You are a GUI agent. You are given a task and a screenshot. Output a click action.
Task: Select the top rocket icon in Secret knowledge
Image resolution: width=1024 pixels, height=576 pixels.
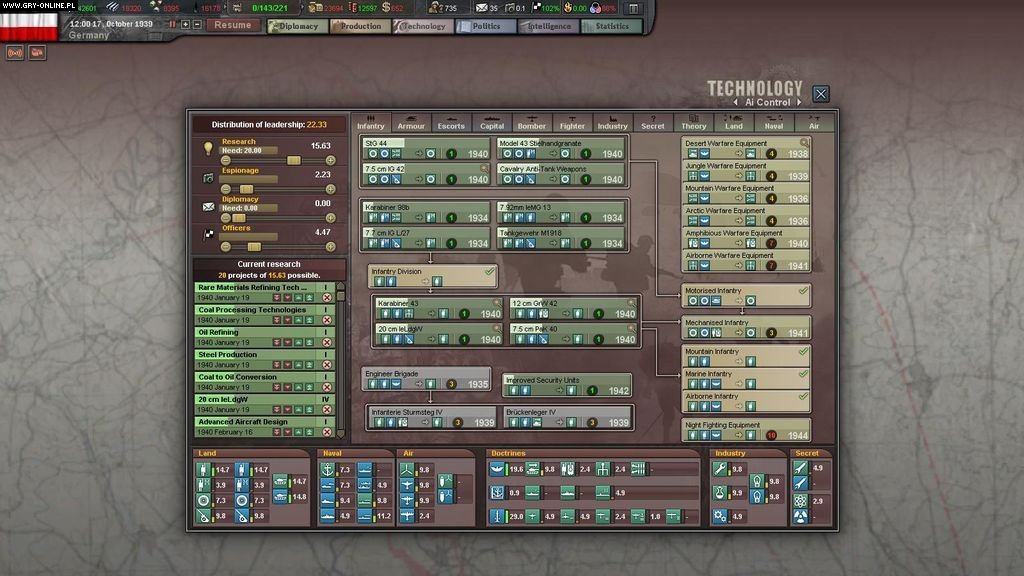(x=800, y=468)
